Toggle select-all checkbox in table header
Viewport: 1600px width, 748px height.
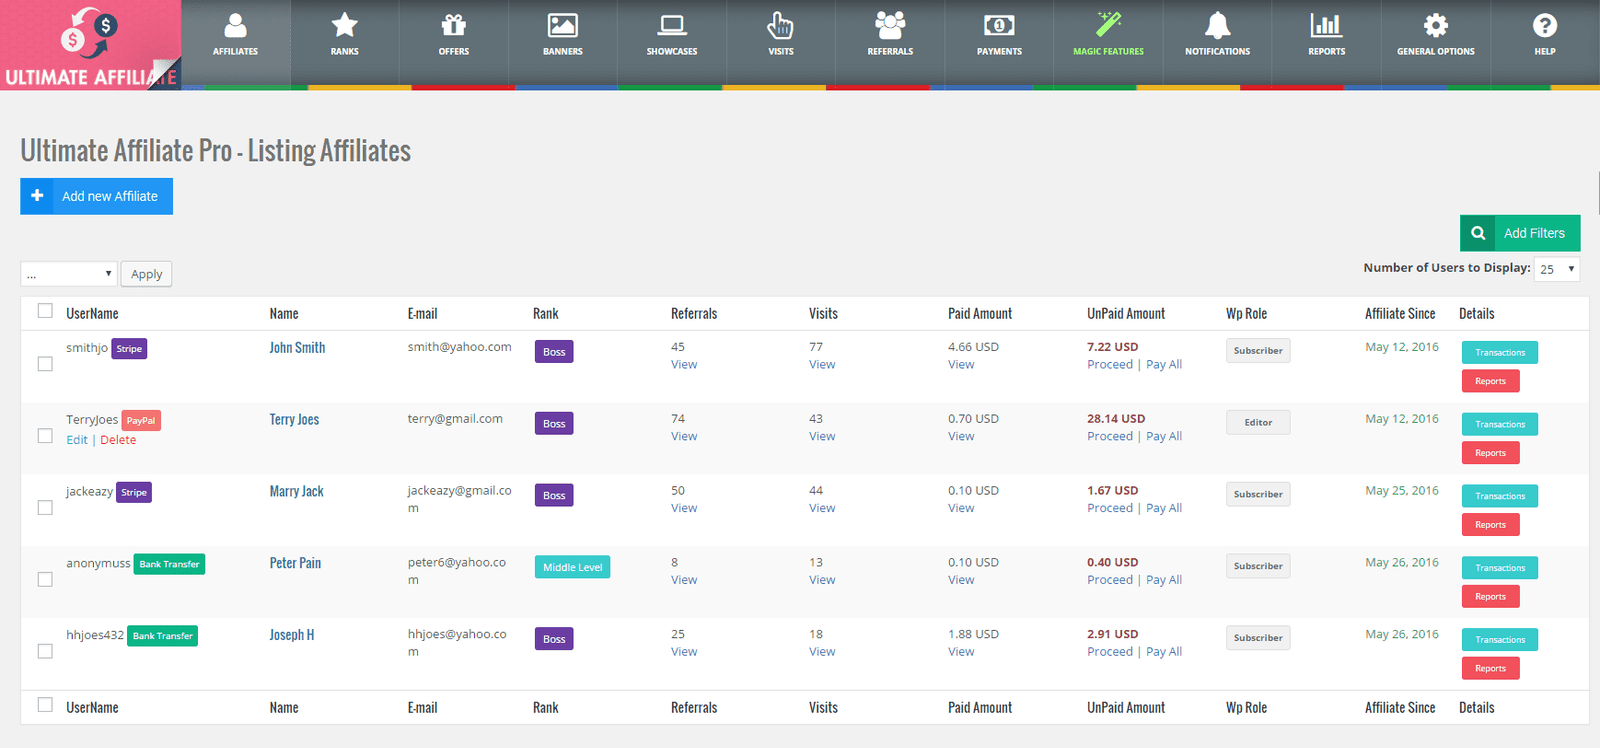(45, 311)
